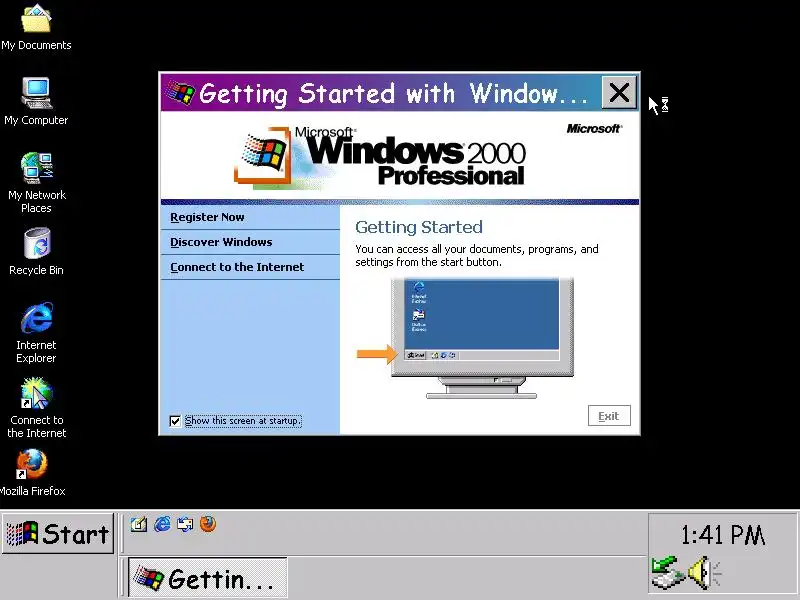Close the Getting Started window

click(x=619, y=92)
